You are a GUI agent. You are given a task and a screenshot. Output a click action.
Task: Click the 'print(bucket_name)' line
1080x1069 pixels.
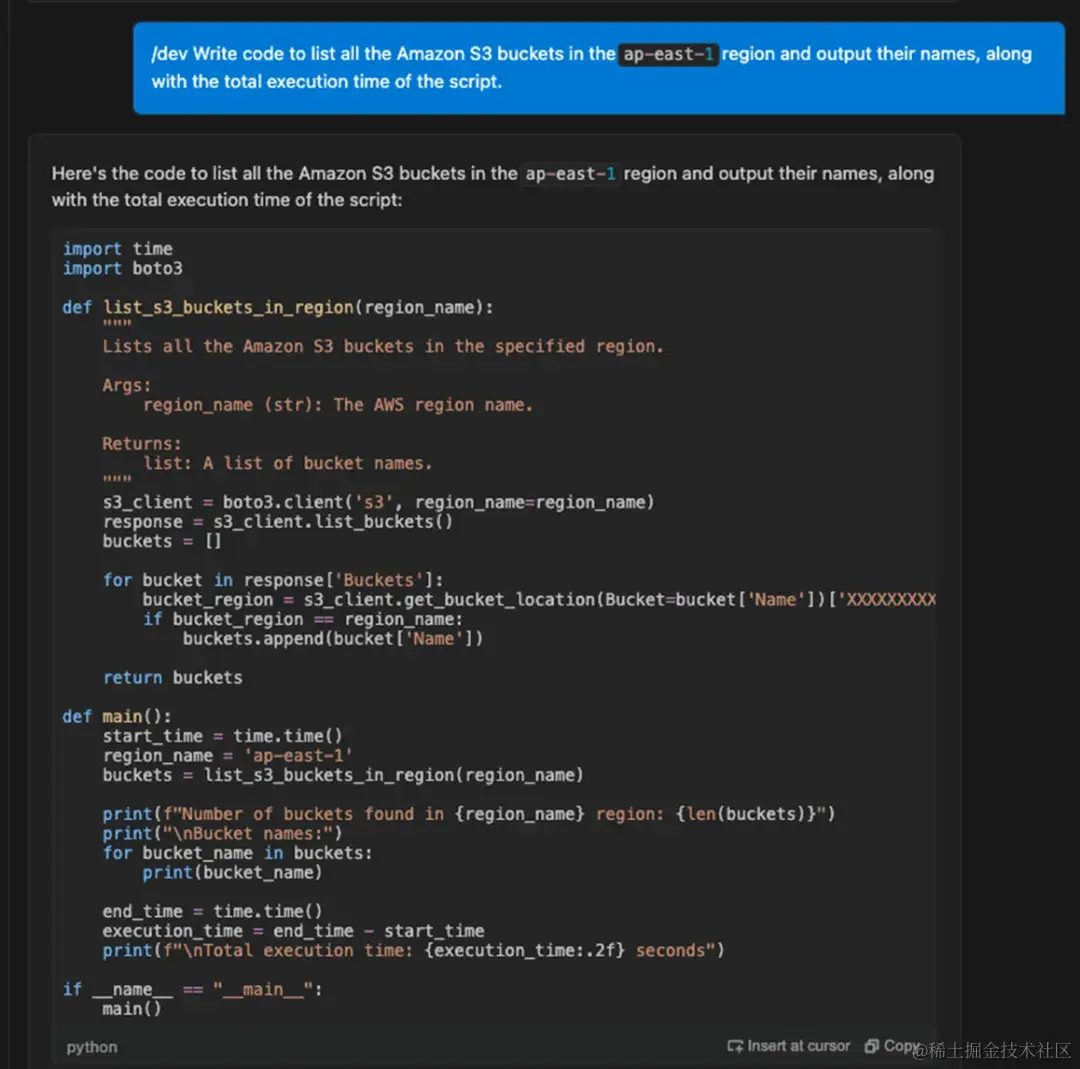[x=232, y=873]
